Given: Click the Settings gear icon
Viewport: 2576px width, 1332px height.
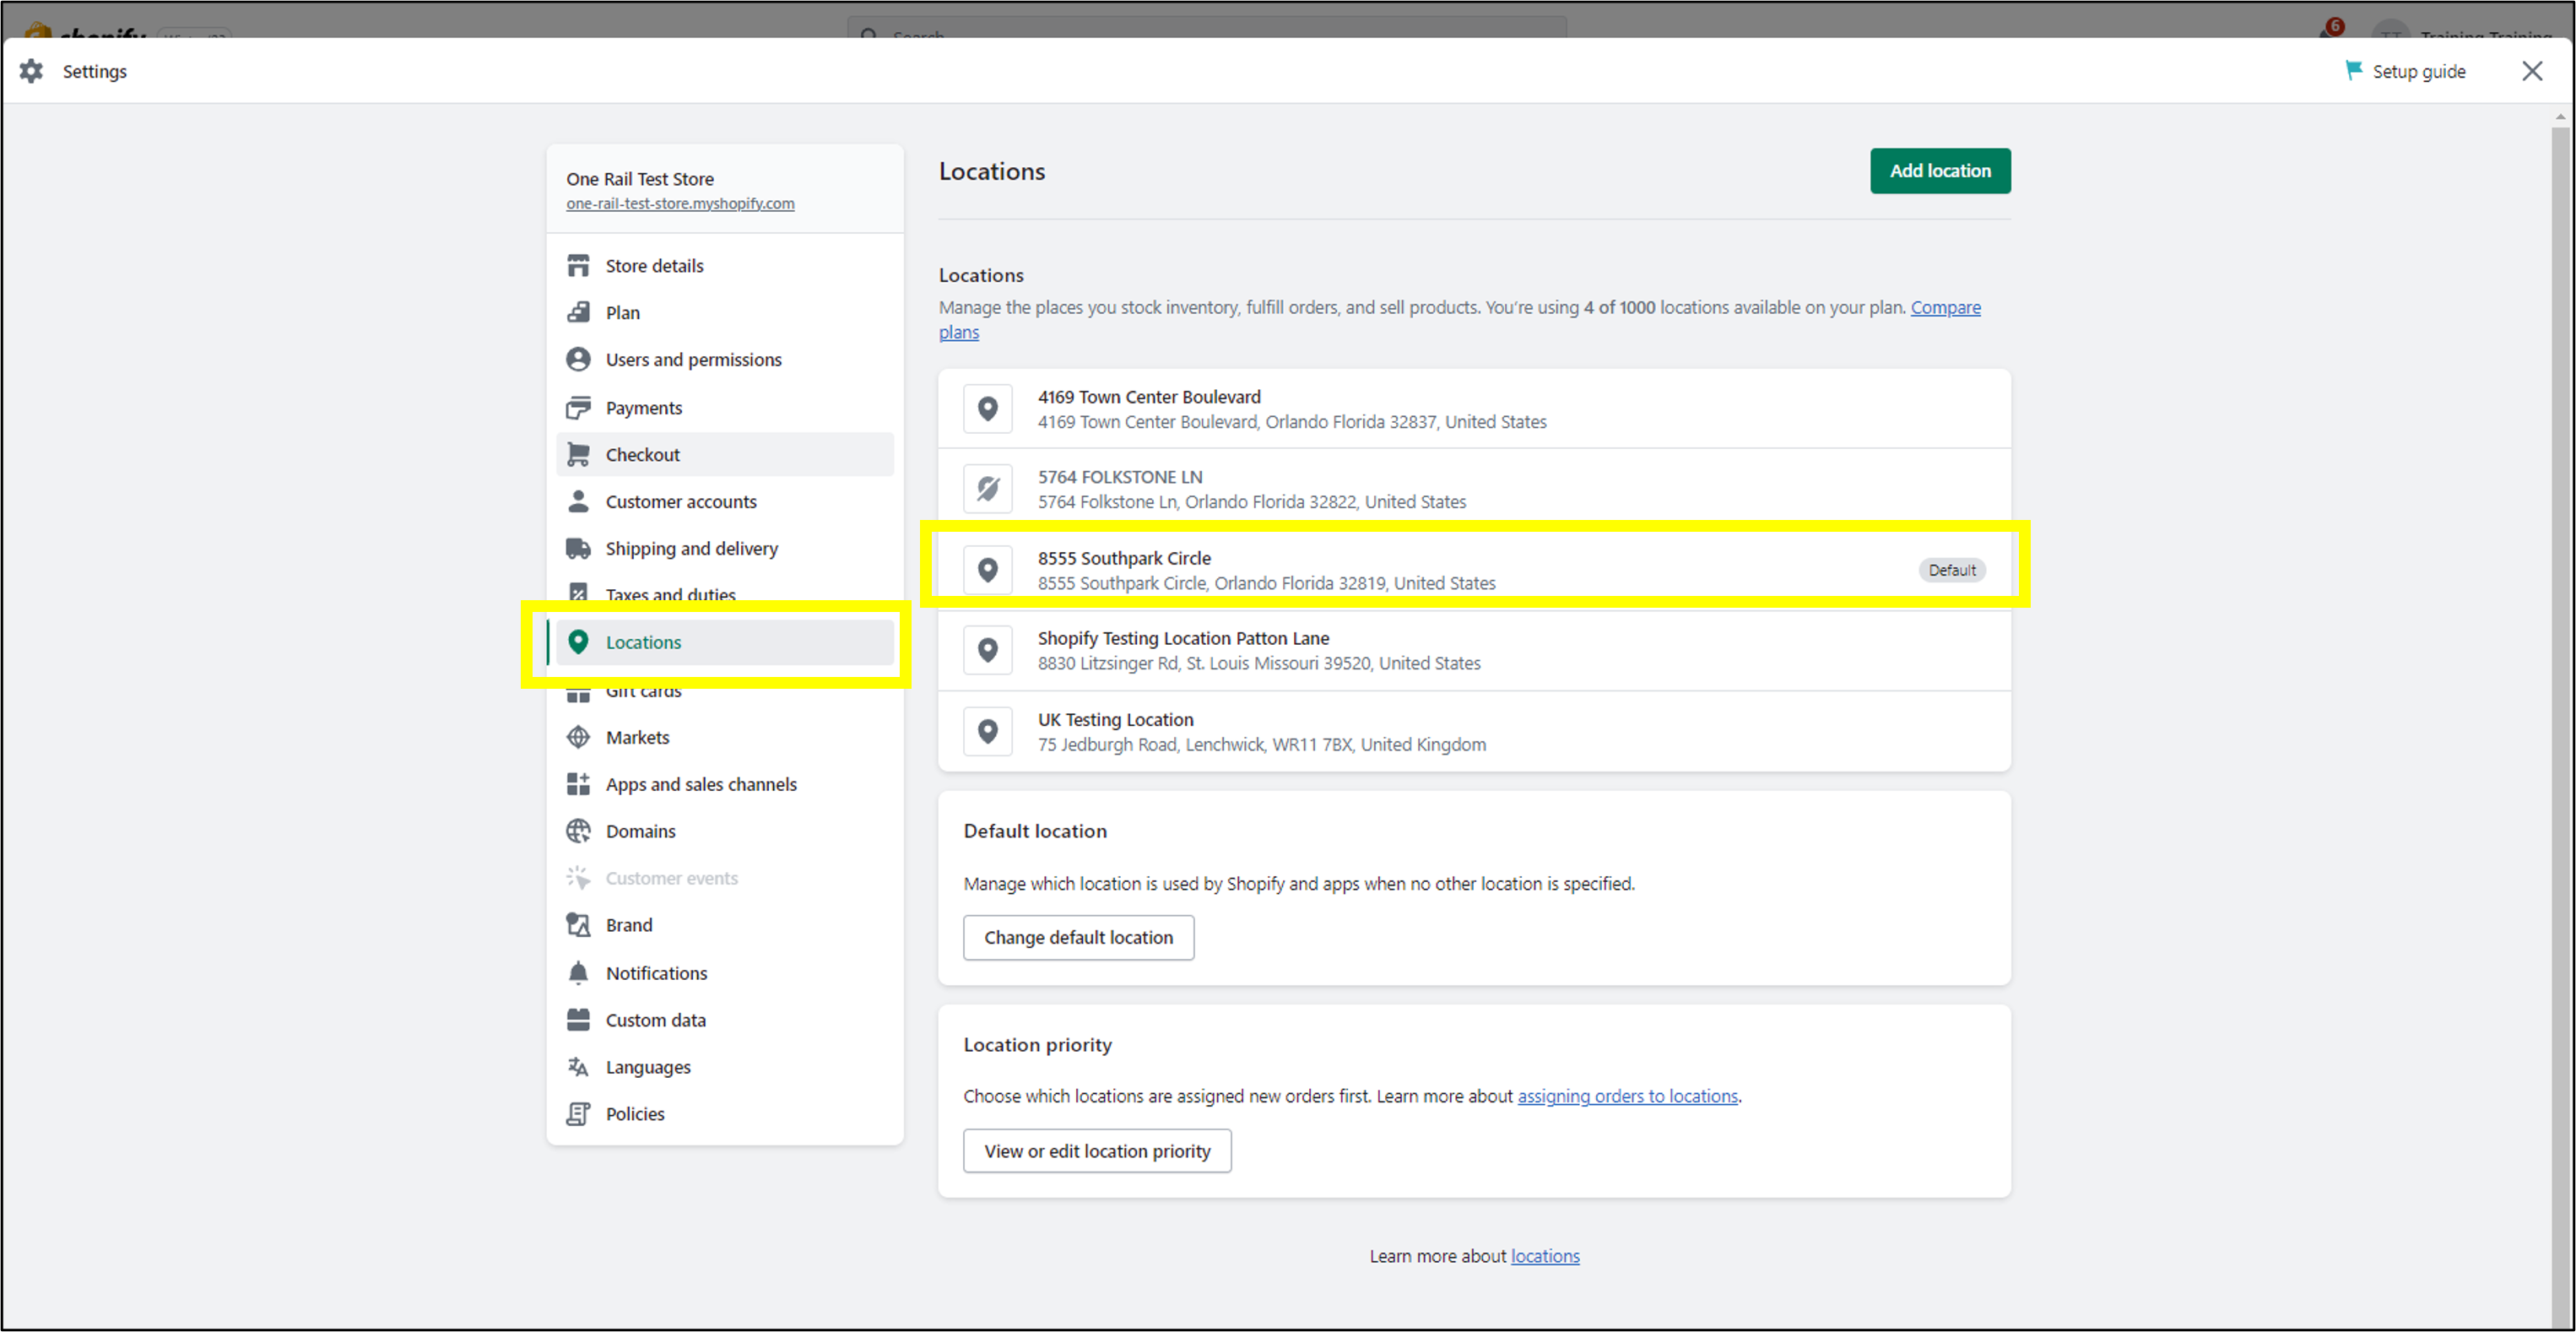Looking at the screenshot, I should pos(31,71).
